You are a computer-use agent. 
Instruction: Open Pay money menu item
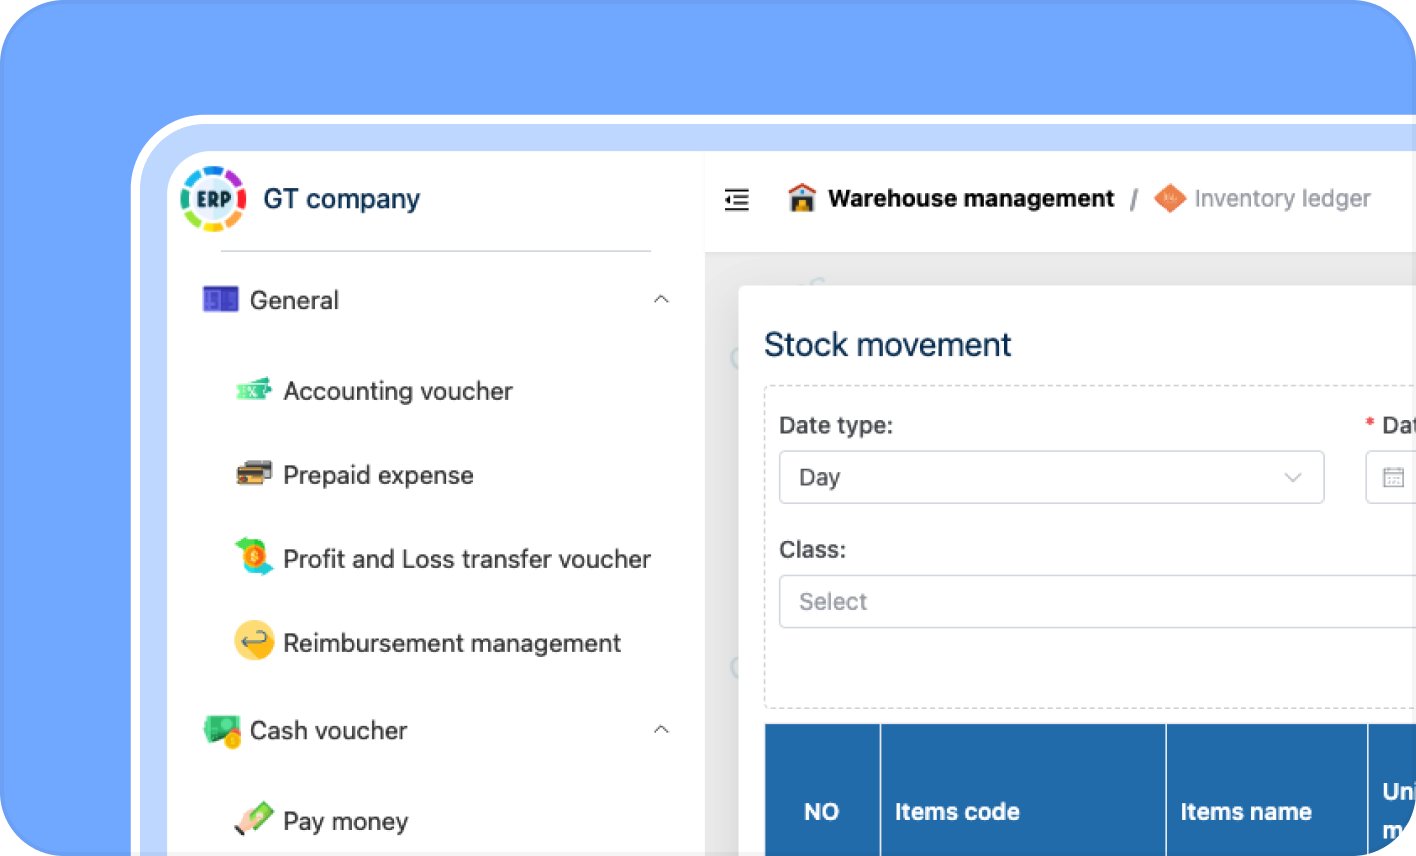(x=346, y=821)
